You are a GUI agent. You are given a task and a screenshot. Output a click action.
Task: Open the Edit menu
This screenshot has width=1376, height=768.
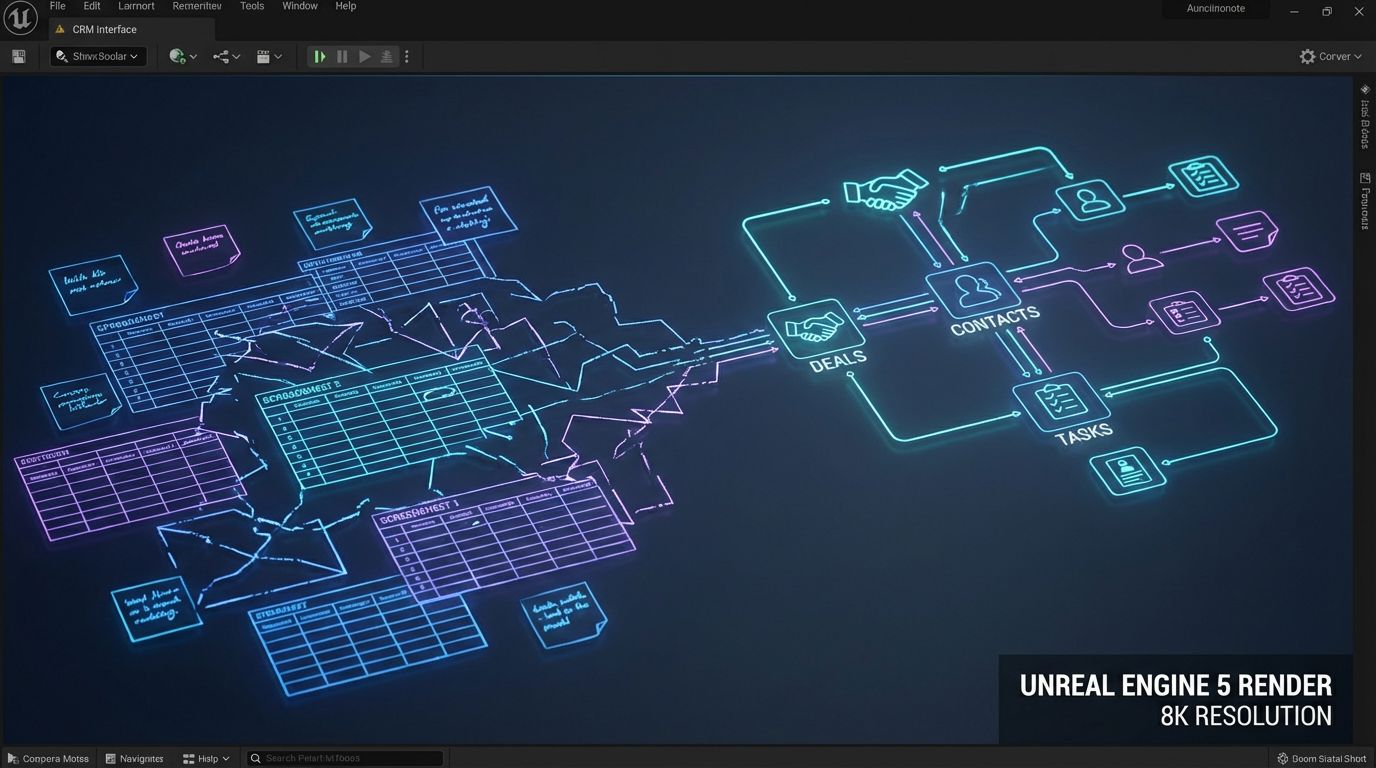click(x=92, y=6)
